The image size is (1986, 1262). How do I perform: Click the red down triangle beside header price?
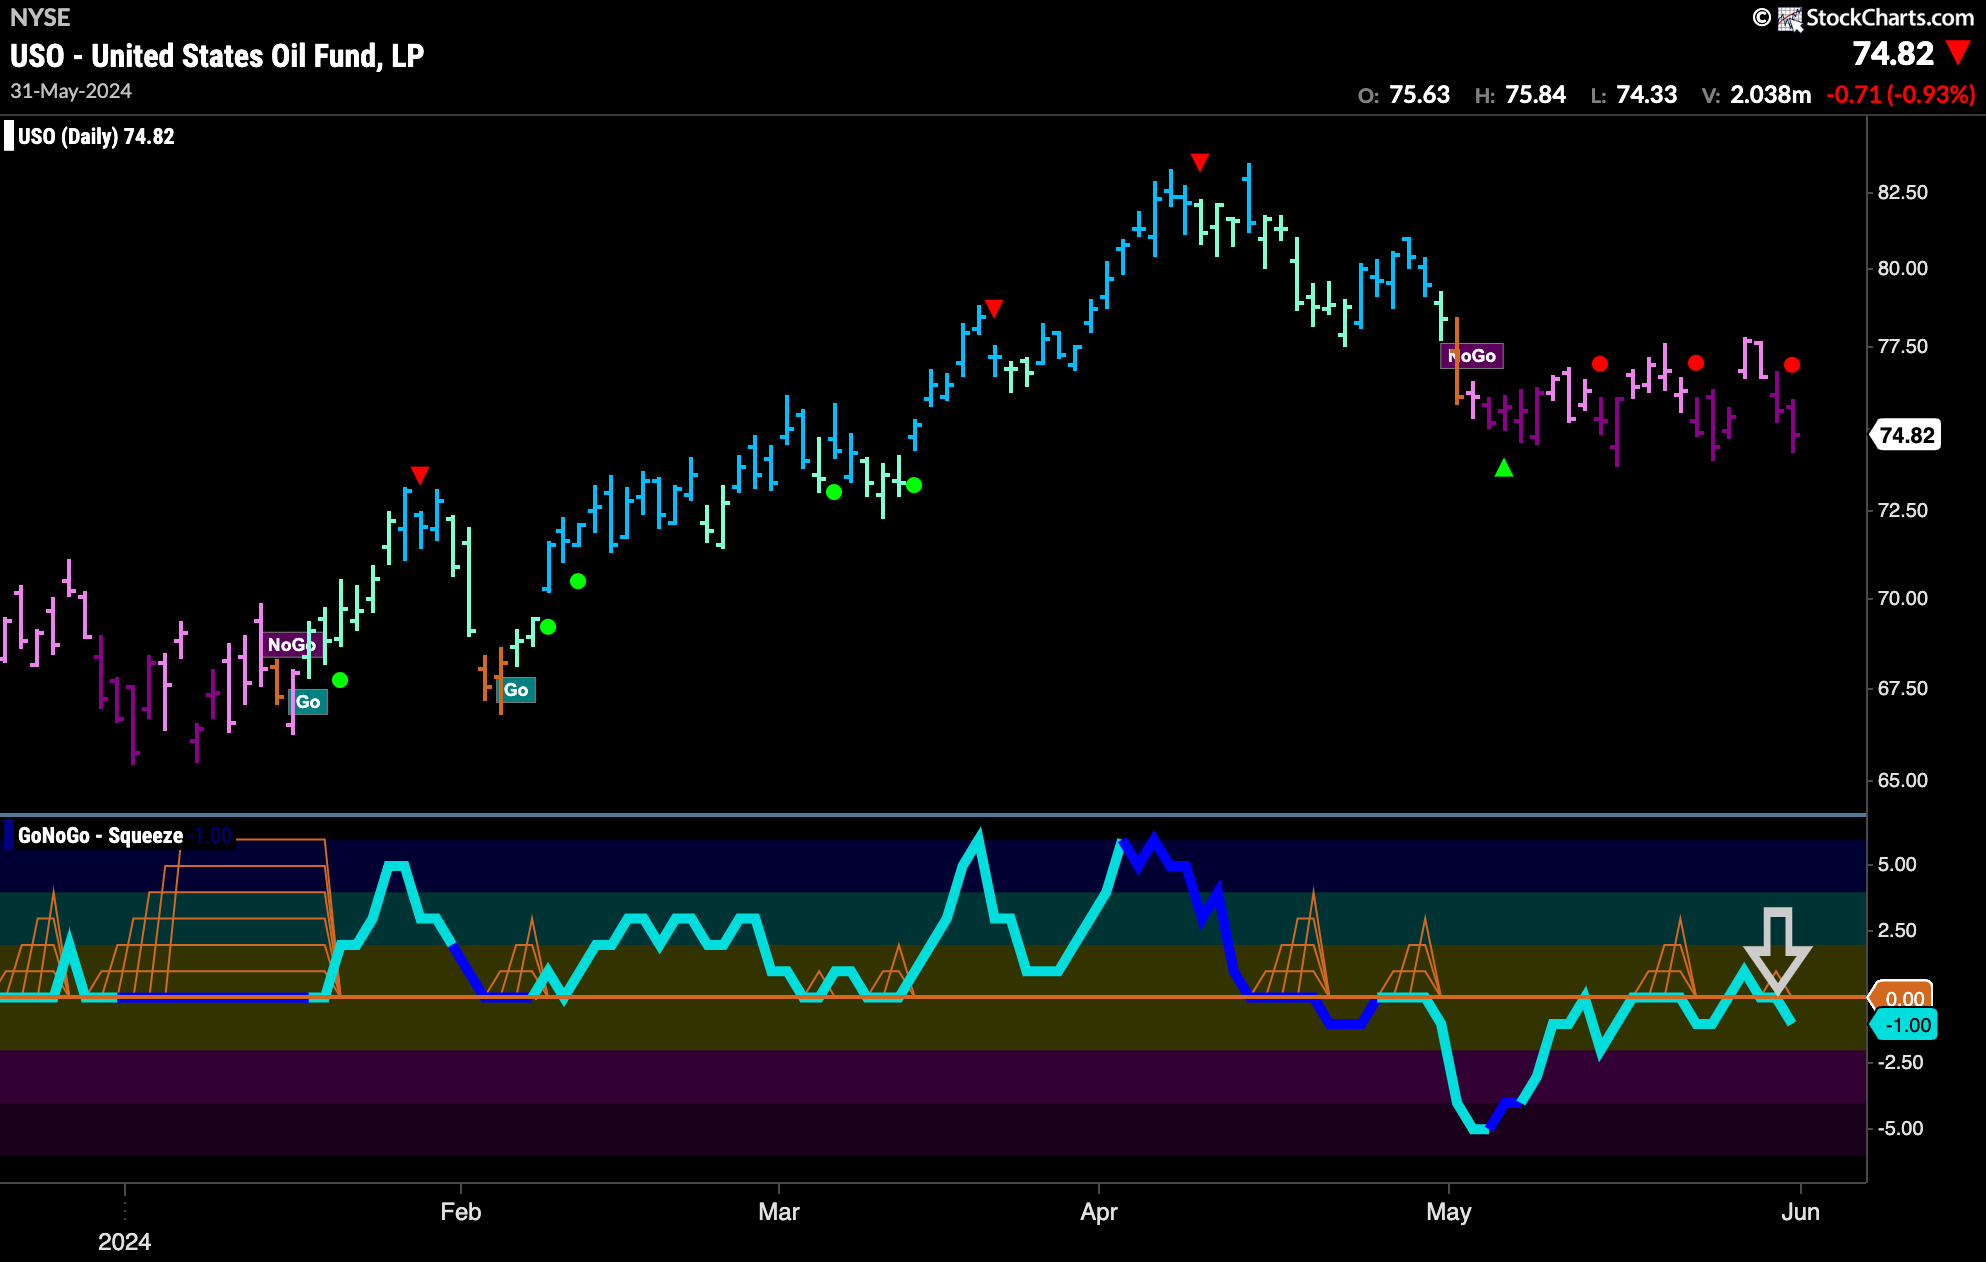[1958, 52]
